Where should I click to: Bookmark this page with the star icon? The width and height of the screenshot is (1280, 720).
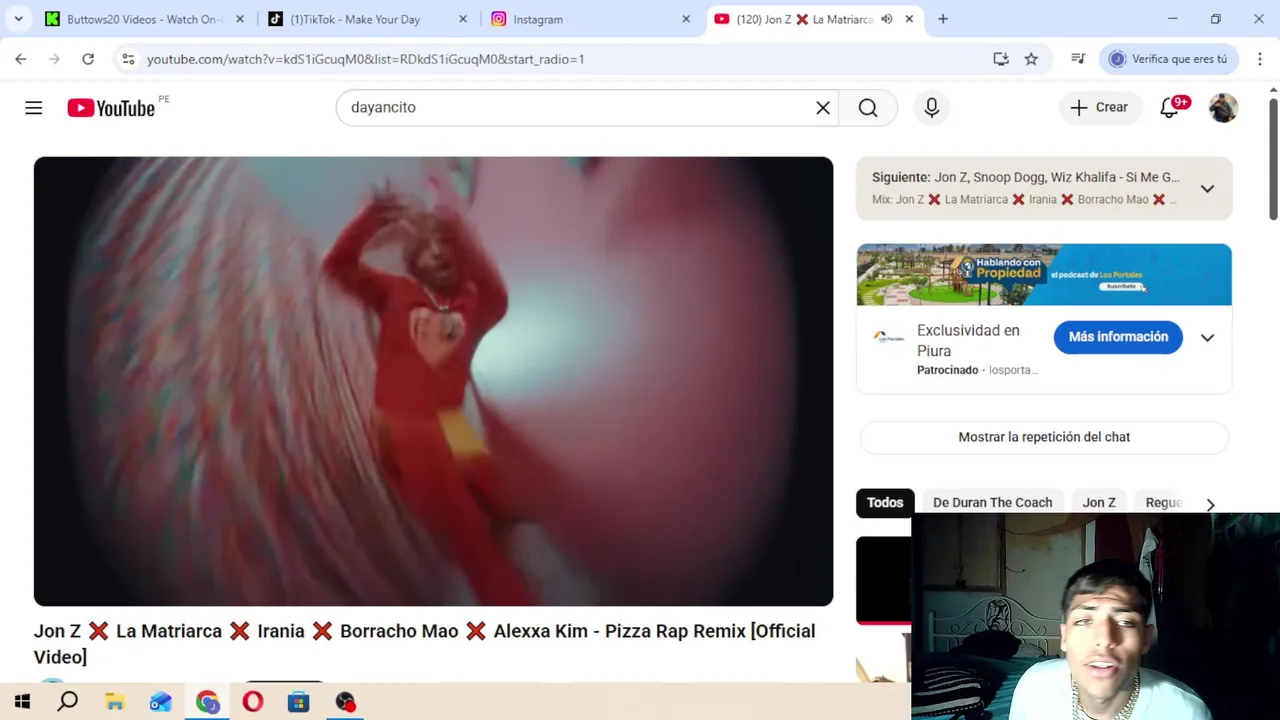click(1031, 59)
